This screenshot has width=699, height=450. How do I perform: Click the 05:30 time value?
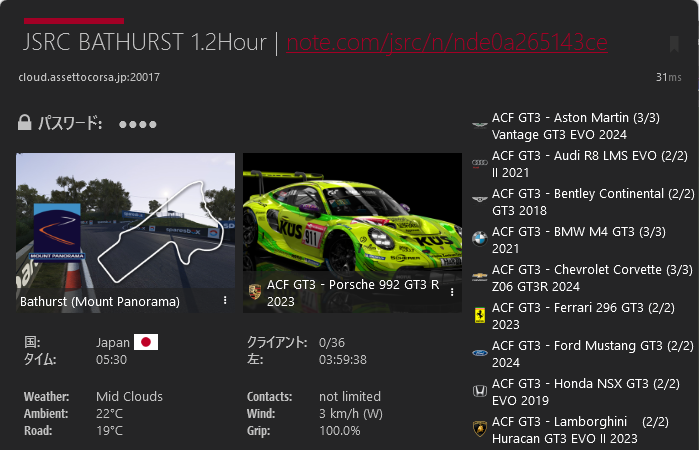pyautogui.click(x=111, y=359)
